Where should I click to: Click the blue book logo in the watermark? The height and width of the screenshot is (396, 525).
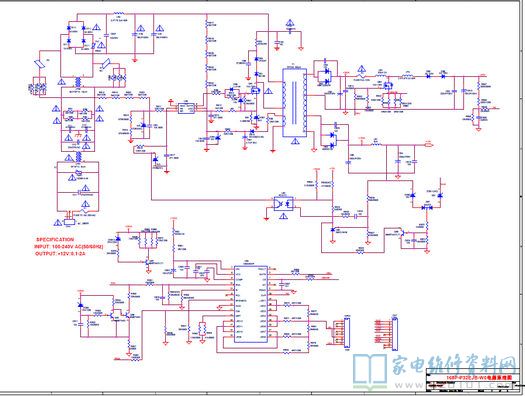pyautogui.click(x=370, y=371)
